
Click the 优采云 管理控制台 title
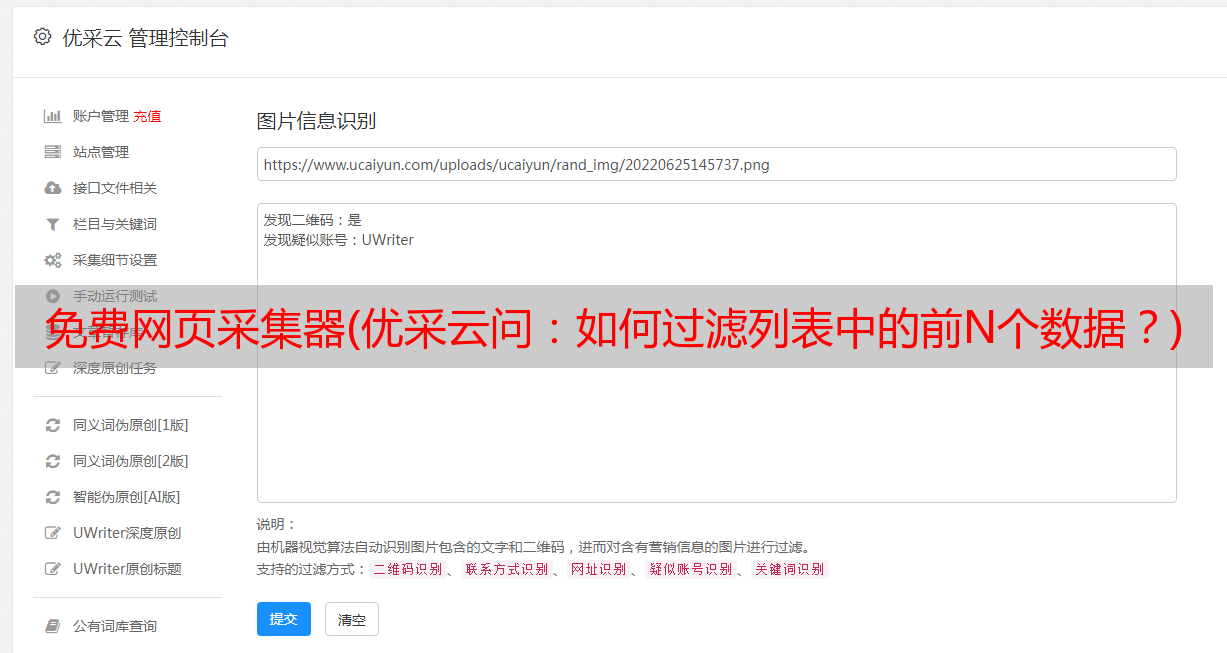pyautogui.click(x=145, y=38)
